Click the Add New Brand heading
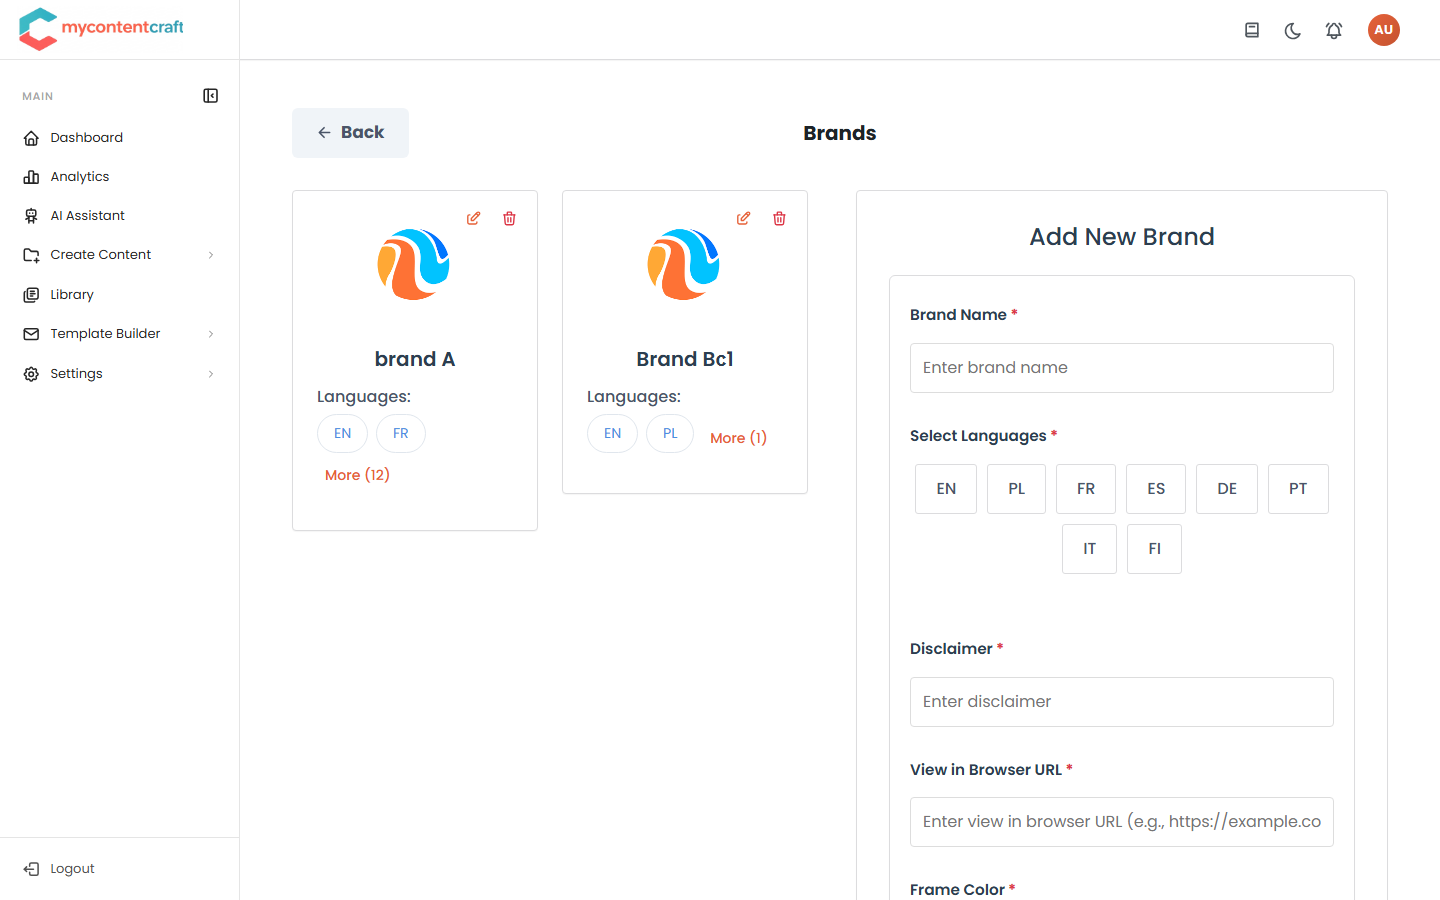 click(x=1122, y=237)
